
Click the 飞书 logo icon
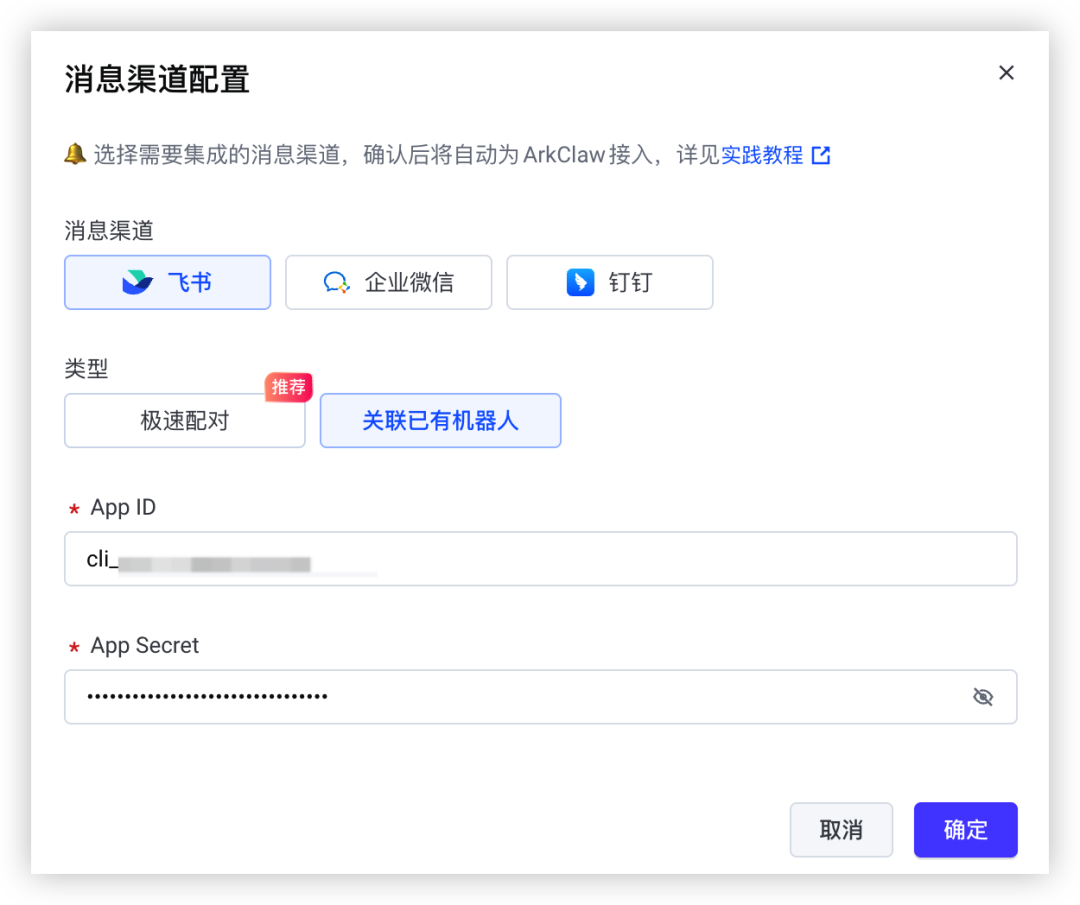pos(137,282)
